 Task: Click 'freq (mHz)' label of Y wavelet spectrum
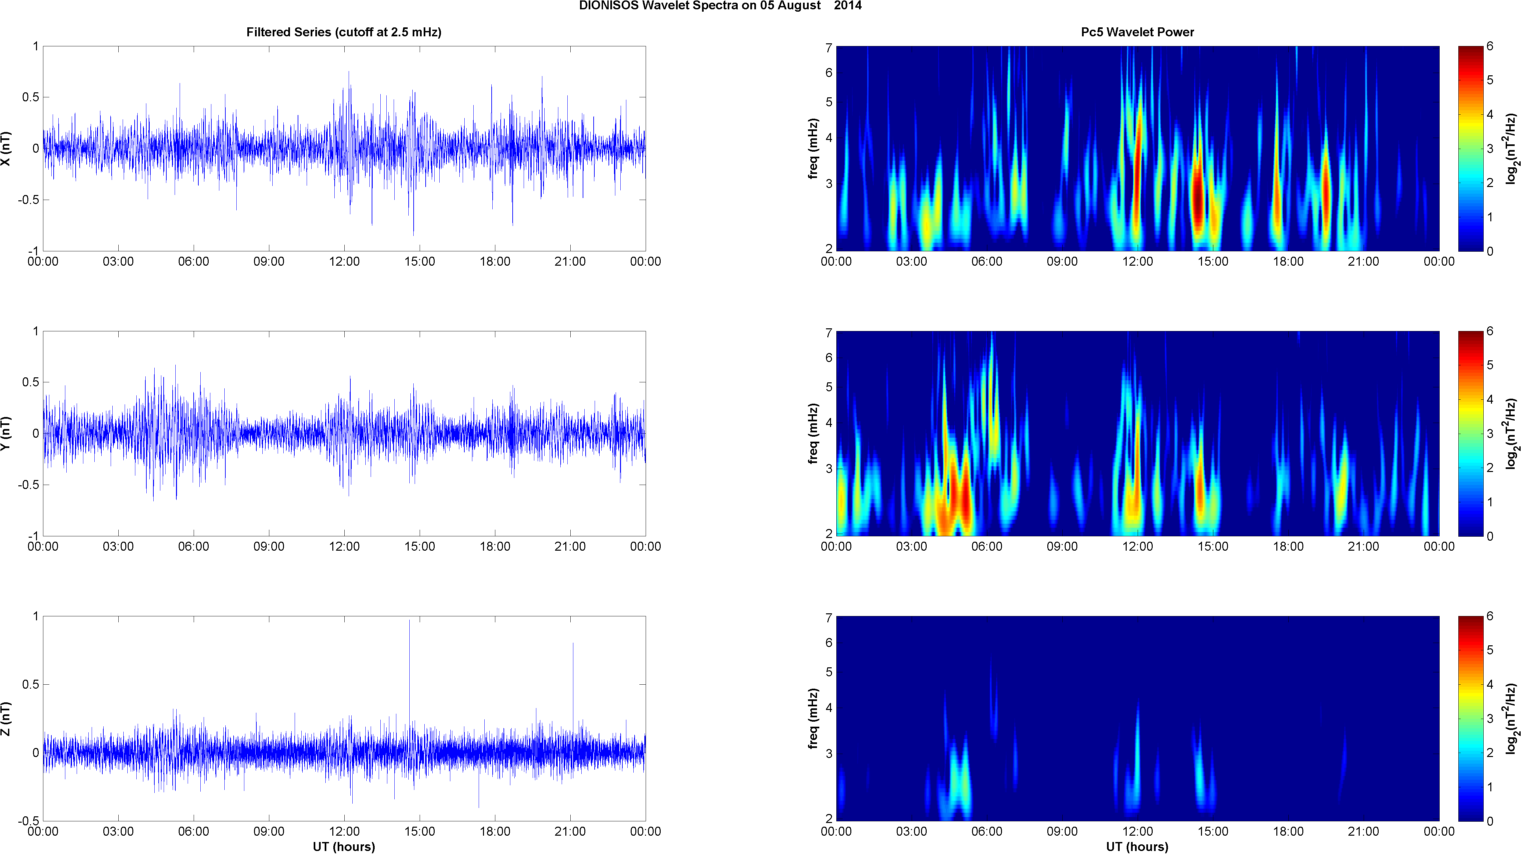pyautogui.click(x=814, y=433)
